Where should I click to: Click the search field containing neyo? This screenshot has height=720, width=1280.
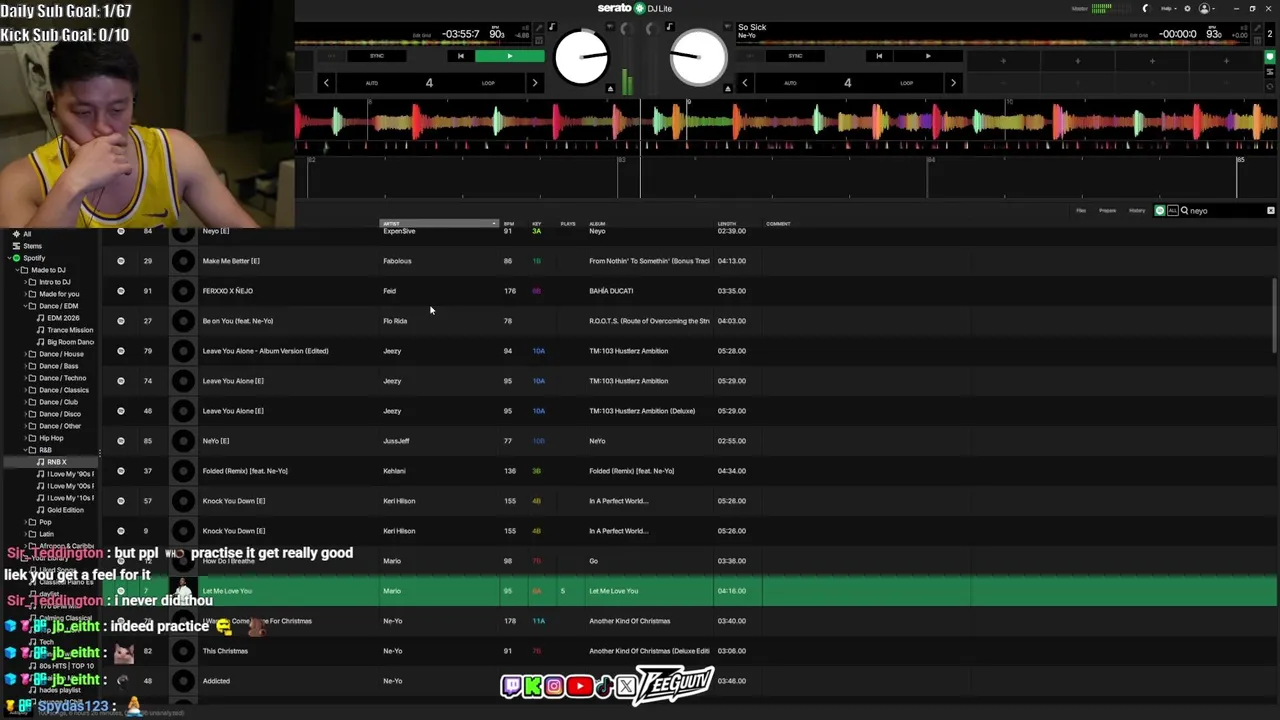coord(1225,211)
